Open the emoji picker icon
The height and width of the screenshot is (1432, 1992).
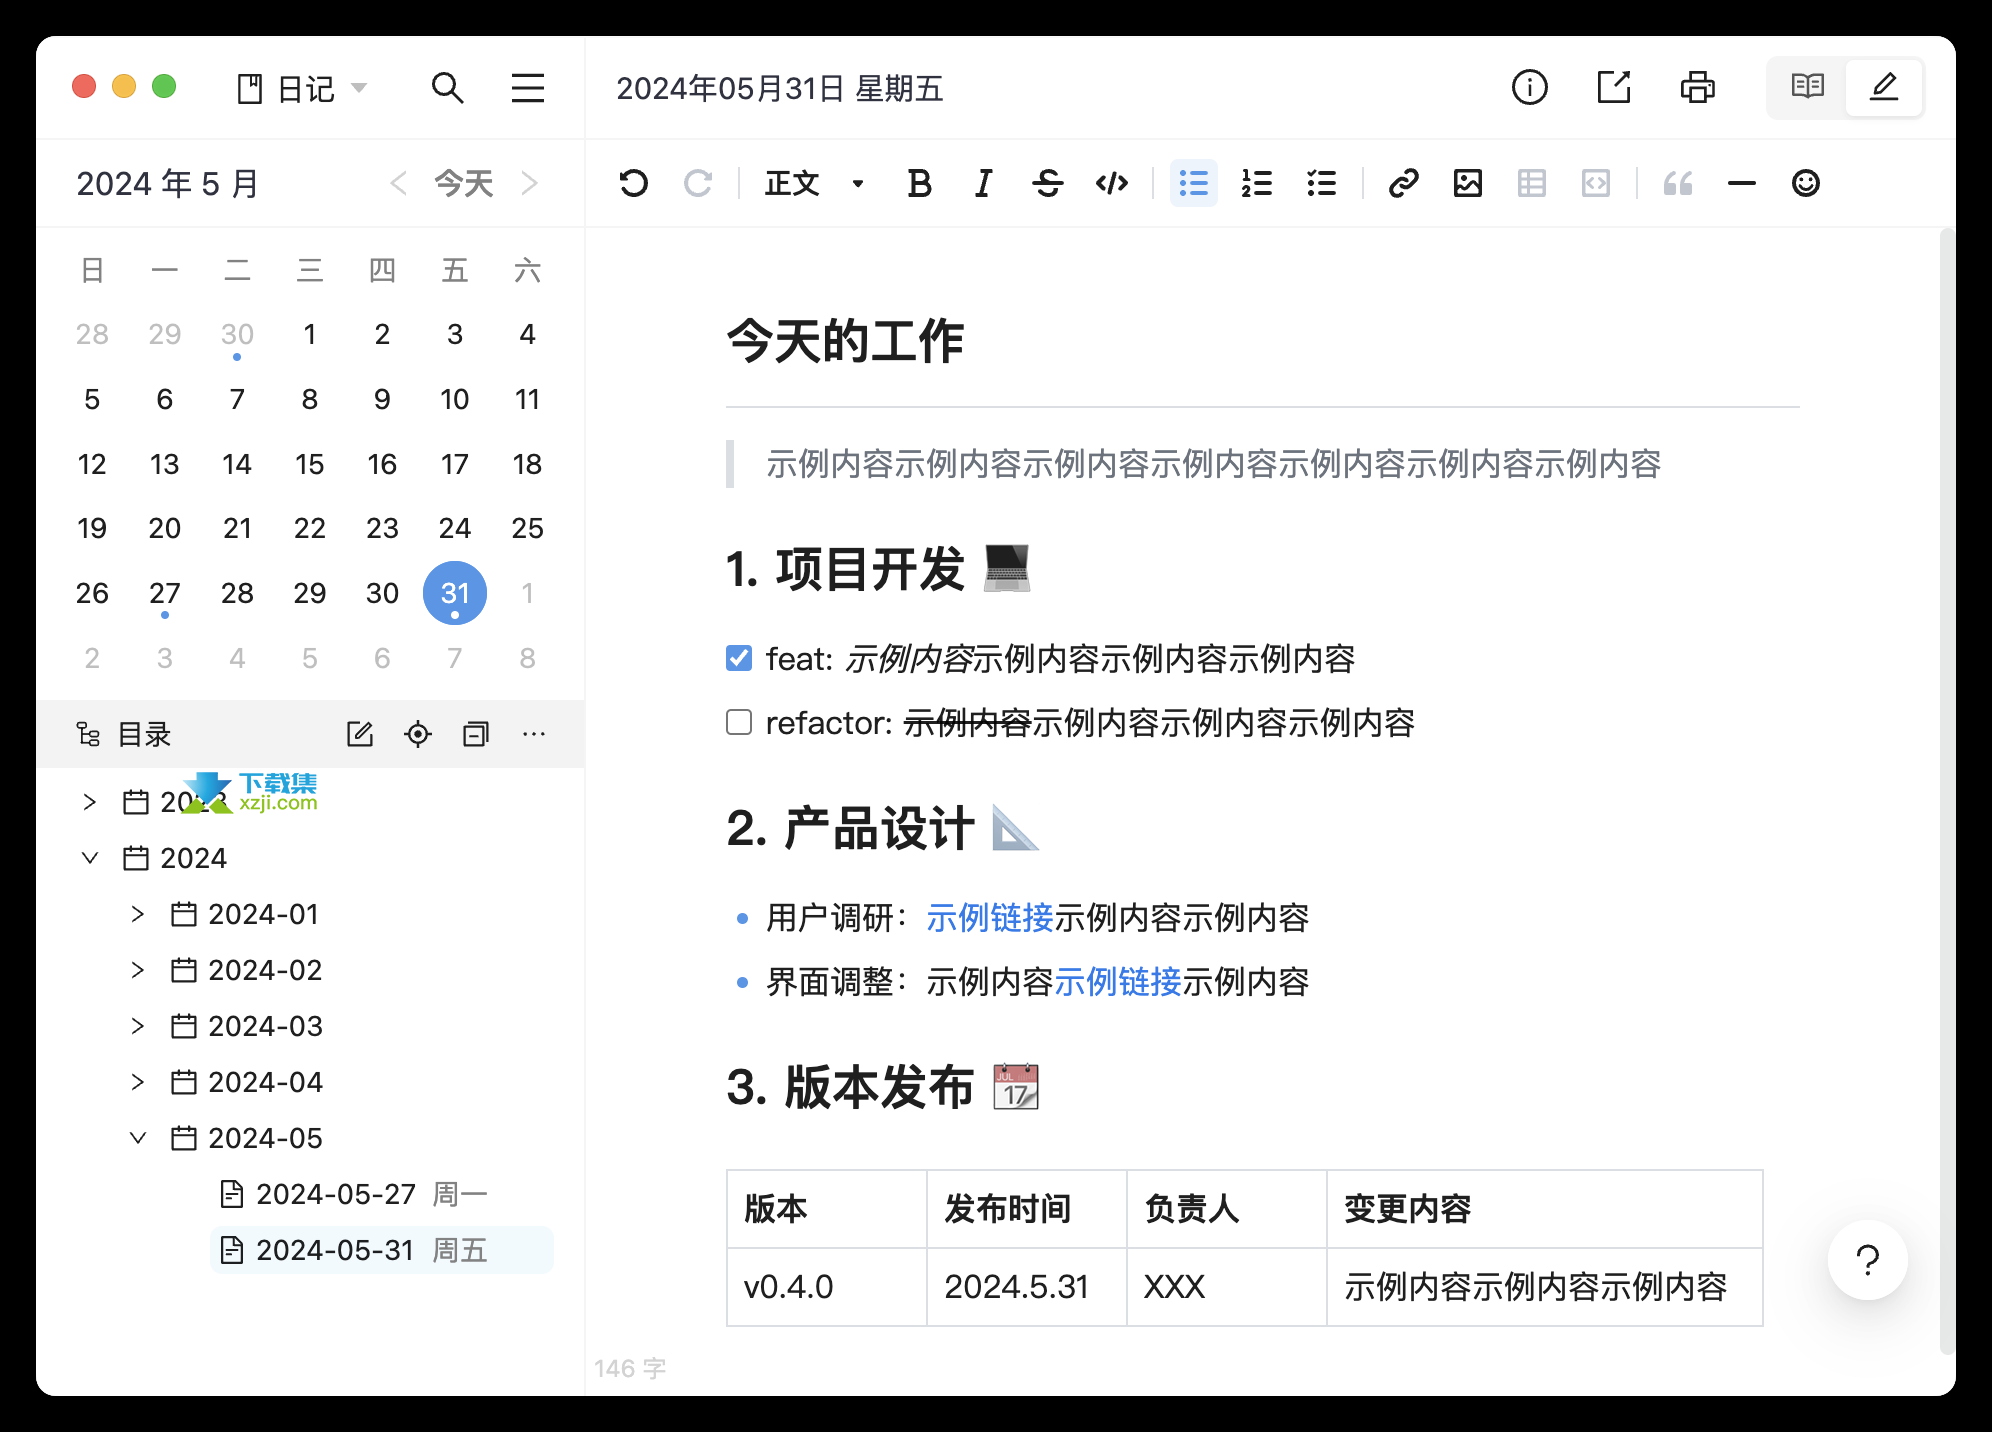[1805, 183]
